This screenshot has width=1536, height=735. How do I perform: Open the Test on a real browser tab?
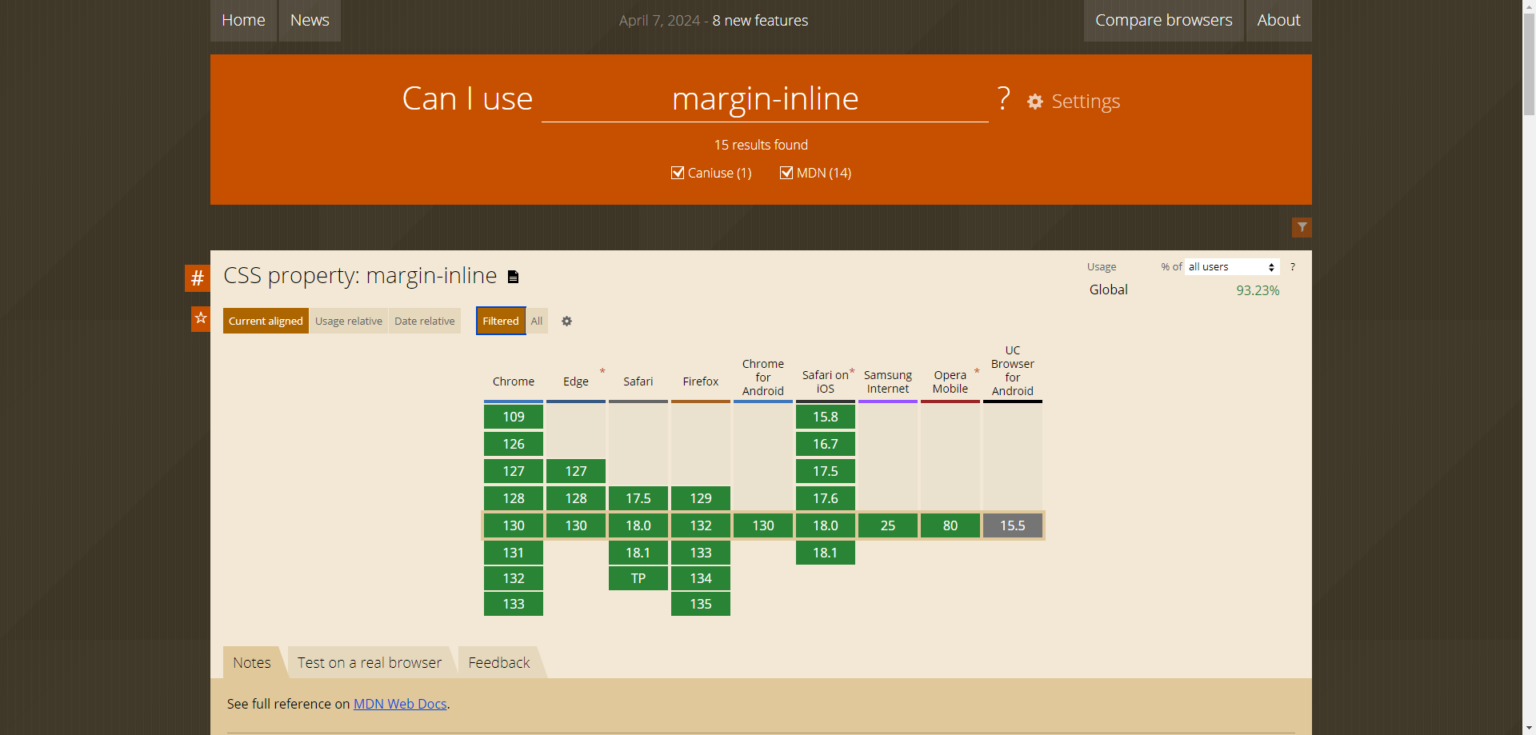[x=369, y=662]
